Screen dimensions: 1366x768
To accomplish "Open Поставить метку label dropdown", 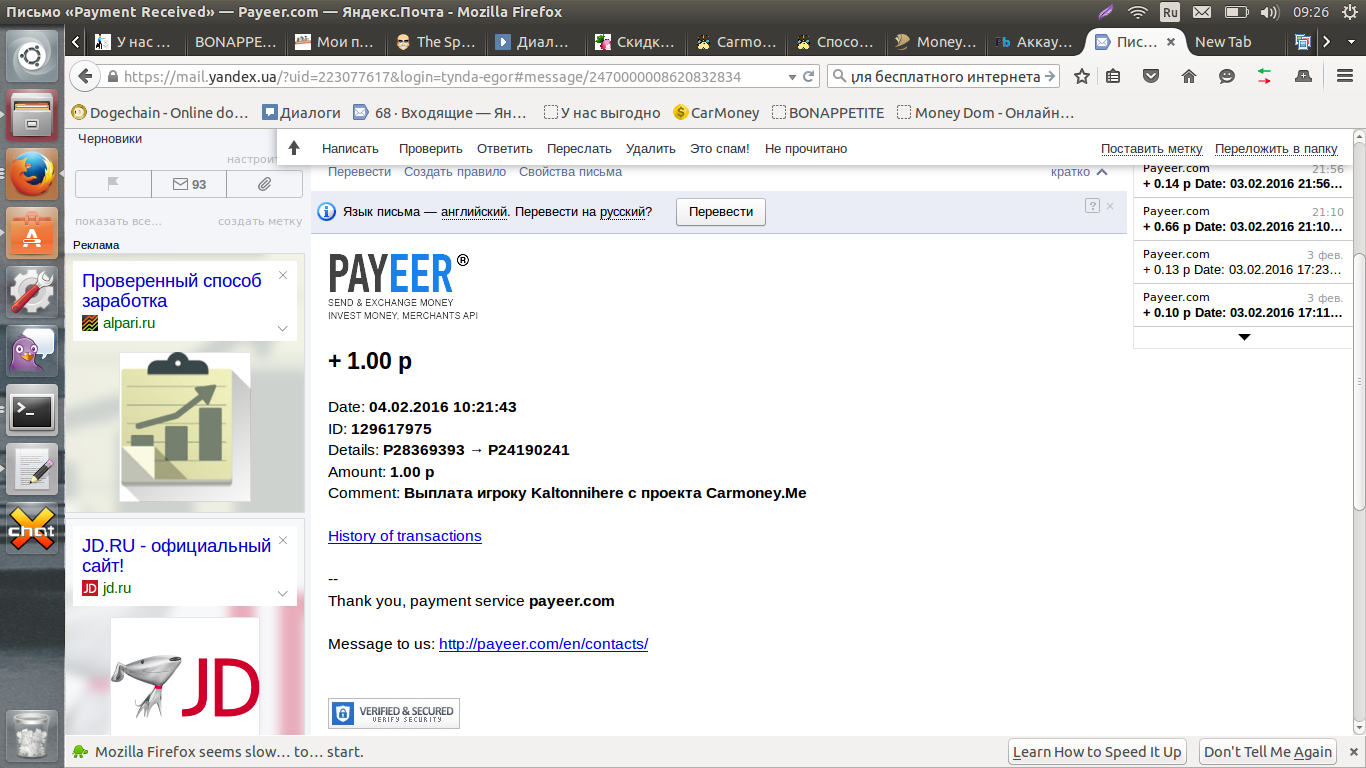I will (x=1152, y=149).
